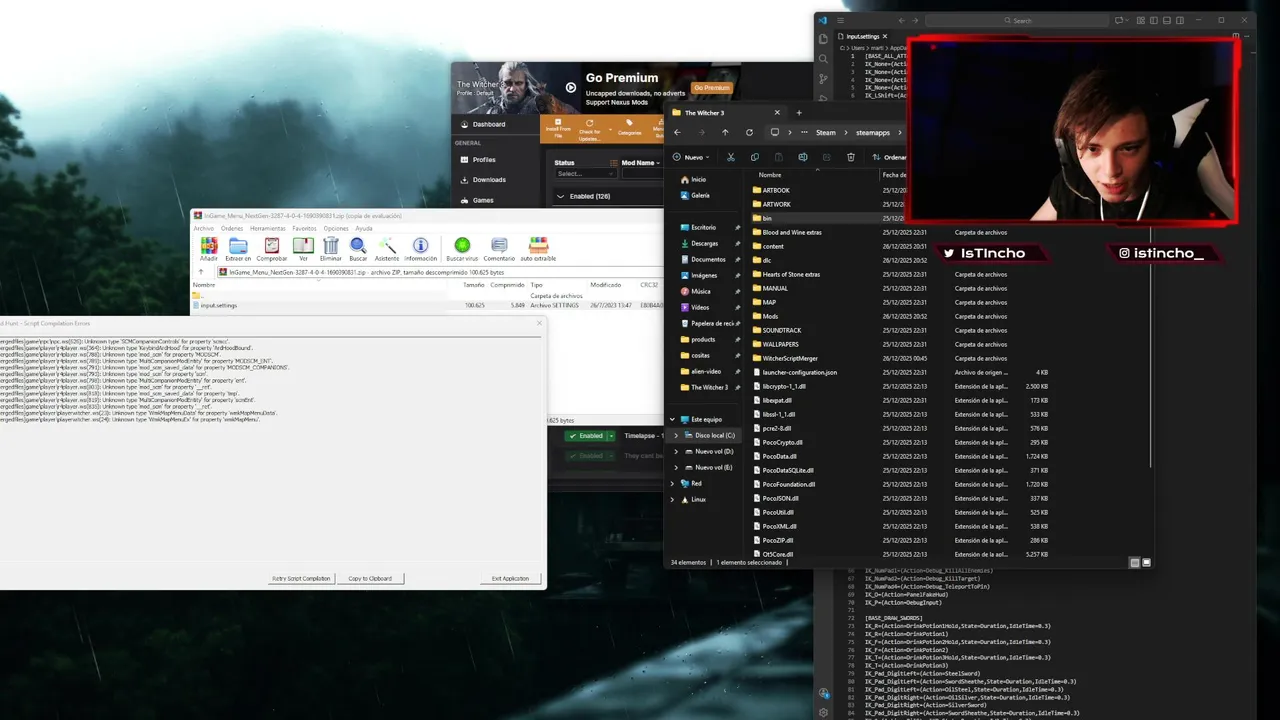Click Go Premium button in Vortex
The image size is (1280, 720).
712,88
